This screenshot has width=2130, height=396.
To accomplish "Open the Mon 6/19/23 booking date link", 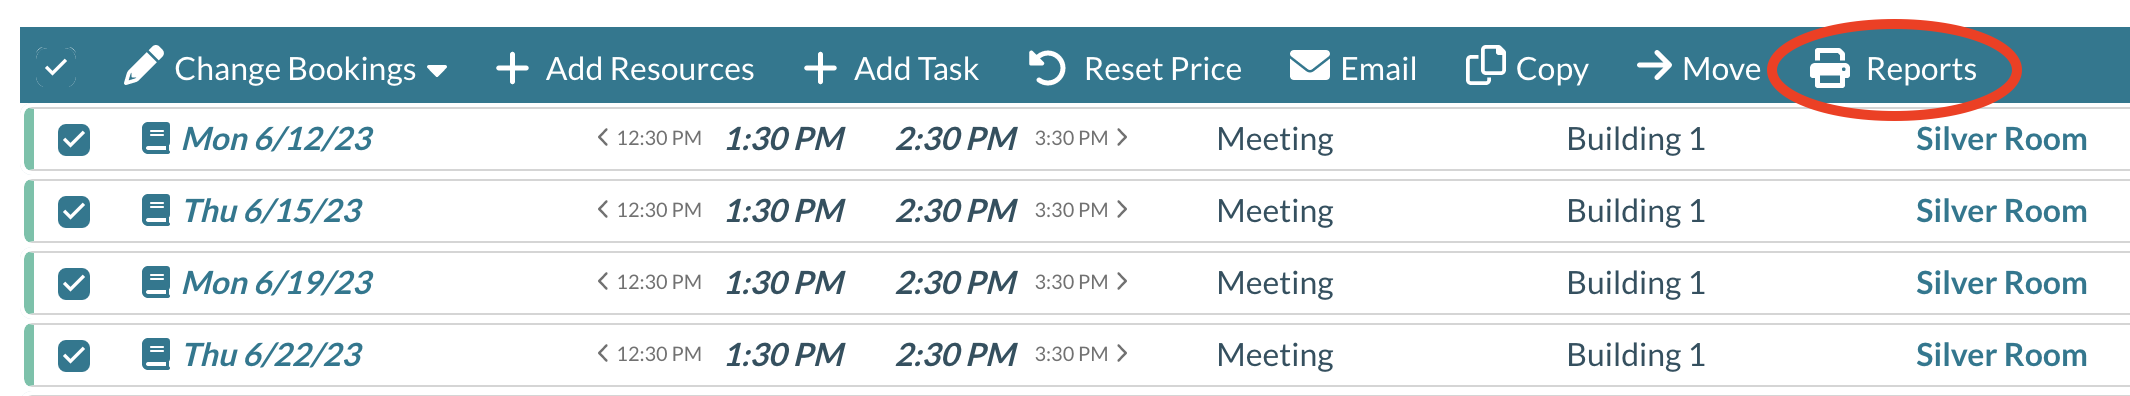I will coord(278,283).
